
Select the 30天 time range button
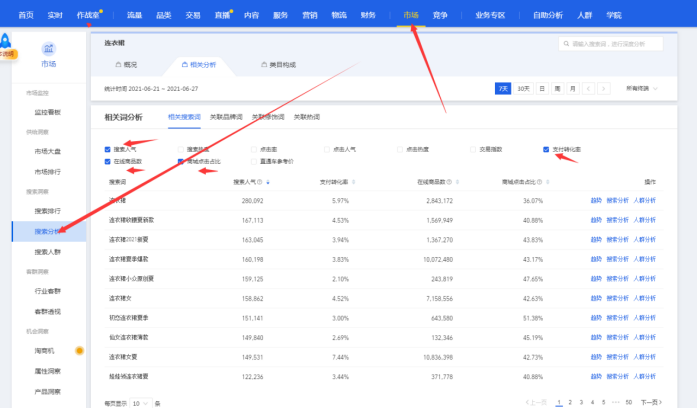click(x=523, y=88)
